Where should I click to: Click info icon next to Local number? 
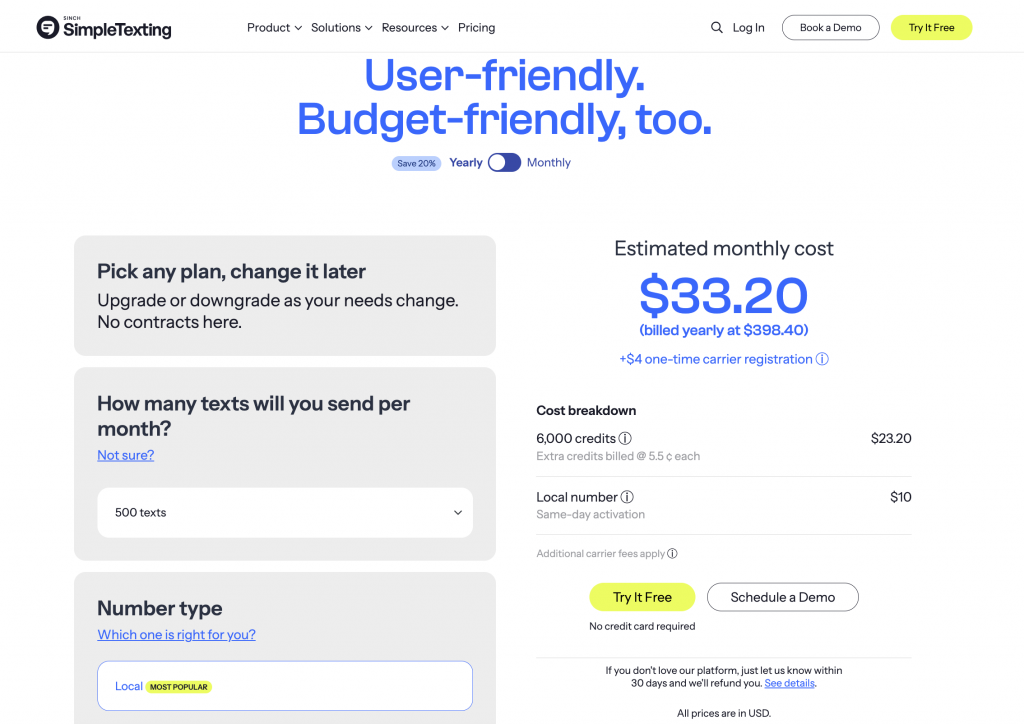tap(627, 497)
